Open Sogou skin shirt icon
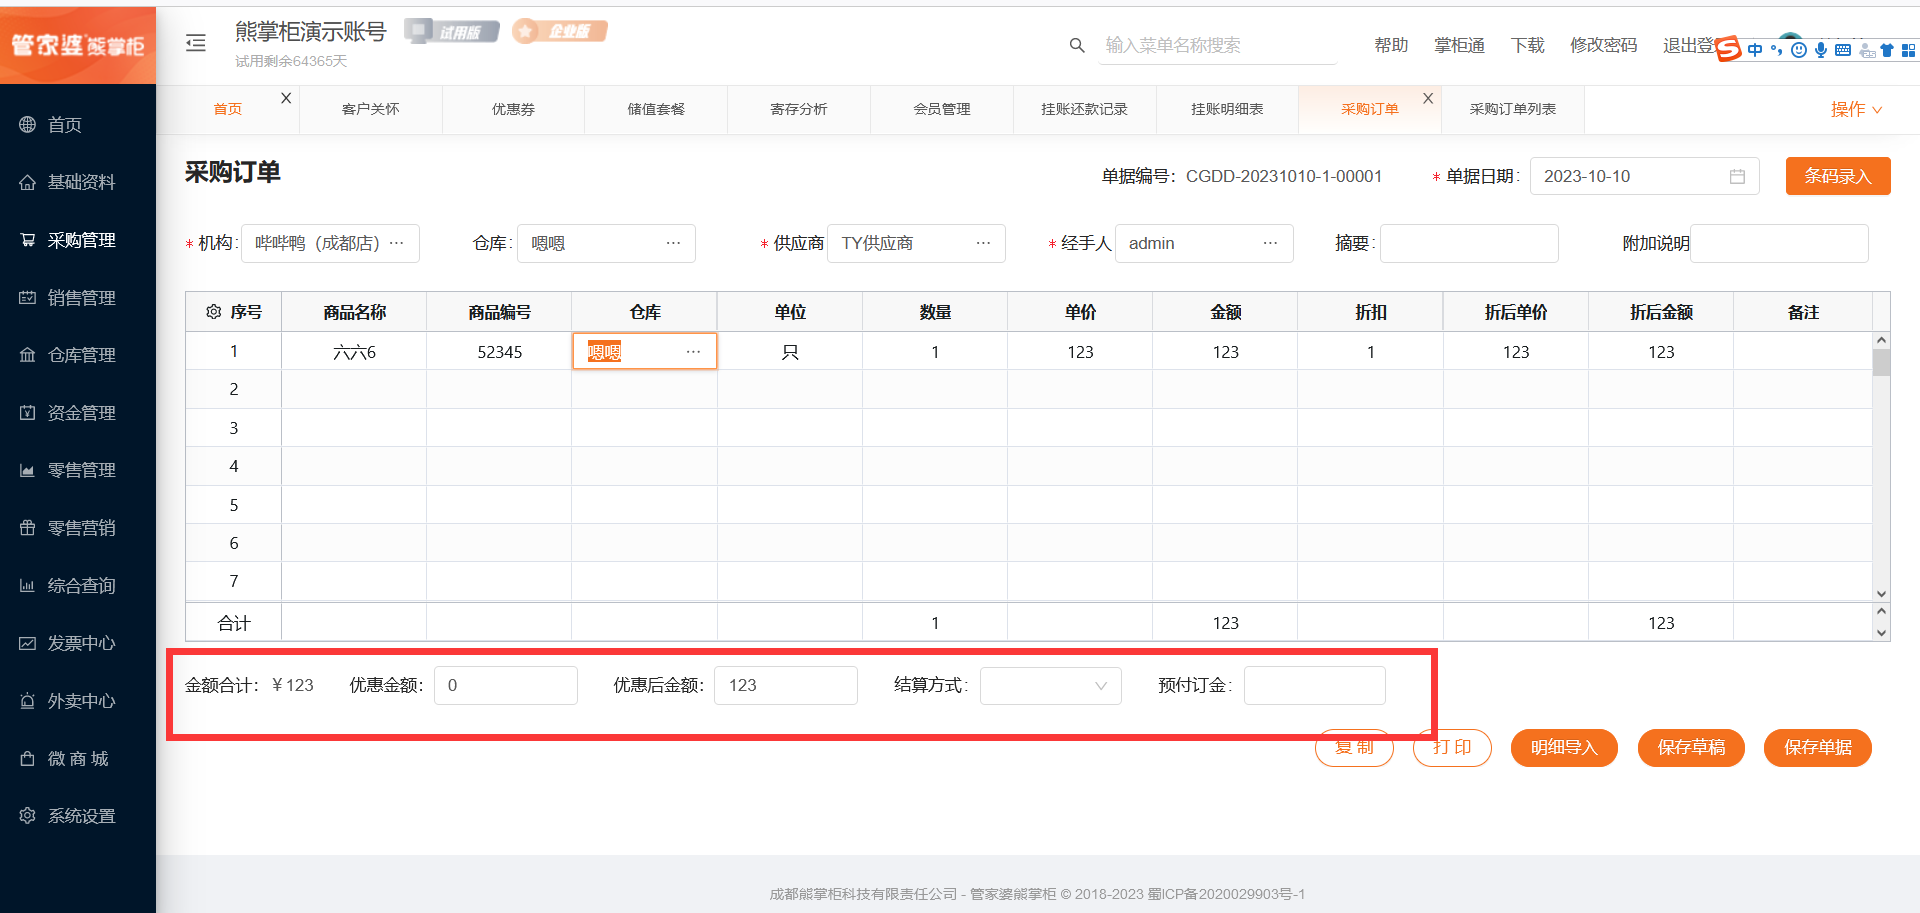Image resolution: width=1920 pixels, height=913 pixels. click(x=1887, y=50)
